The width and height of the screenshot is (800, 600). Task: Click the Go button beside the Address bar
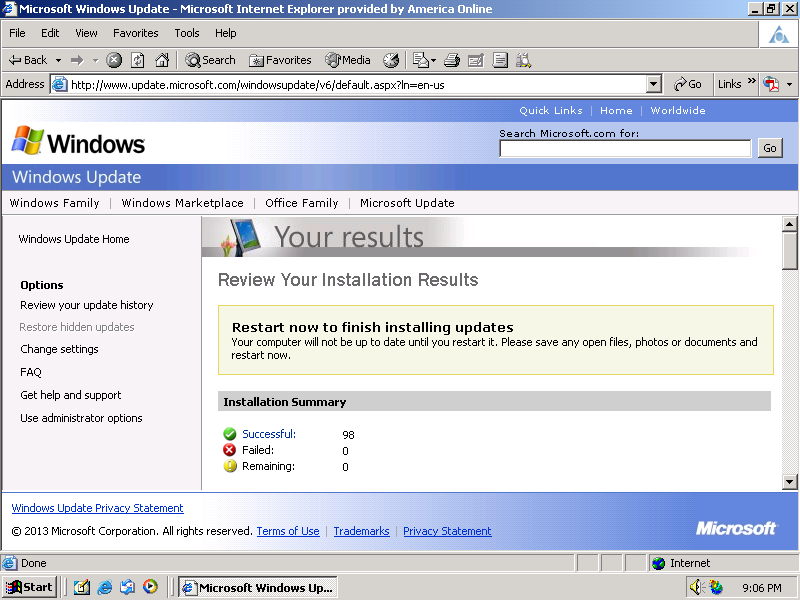(687, 84)
